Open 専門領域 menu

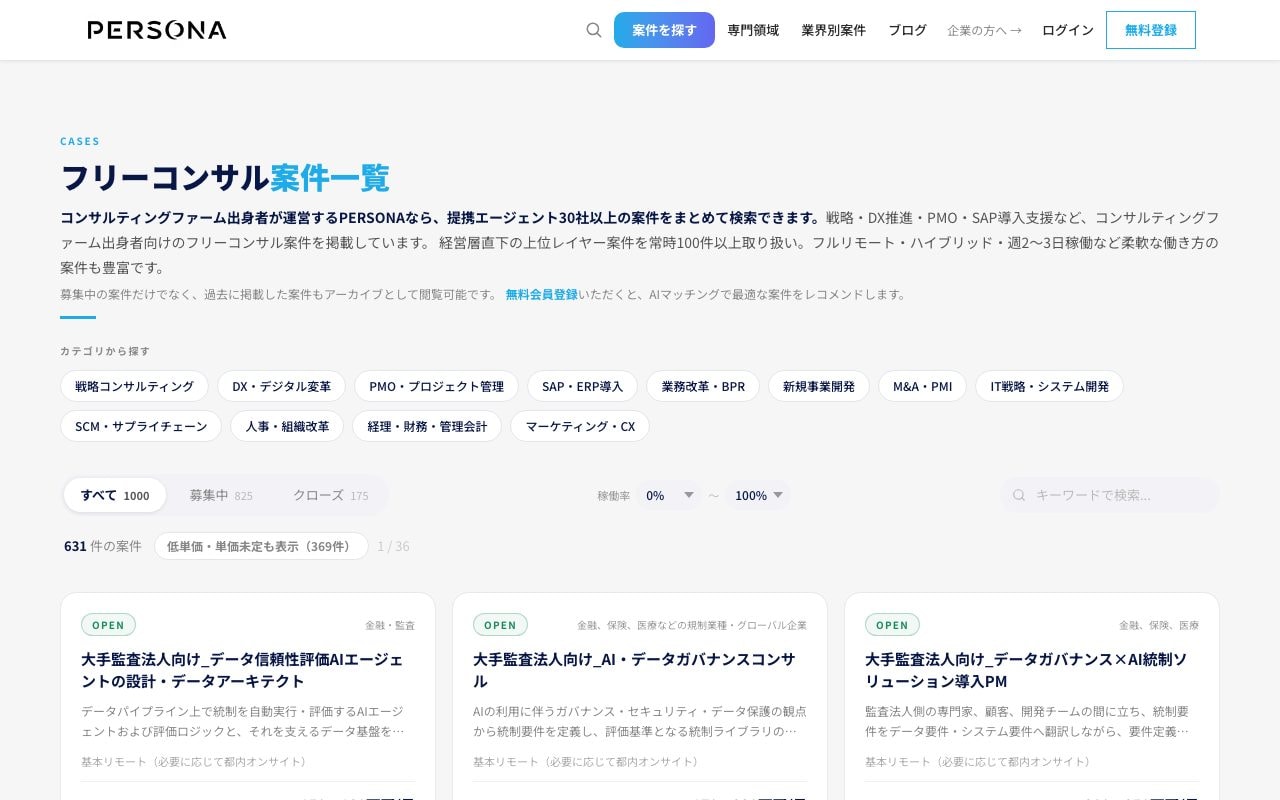[x=753, y=30]
